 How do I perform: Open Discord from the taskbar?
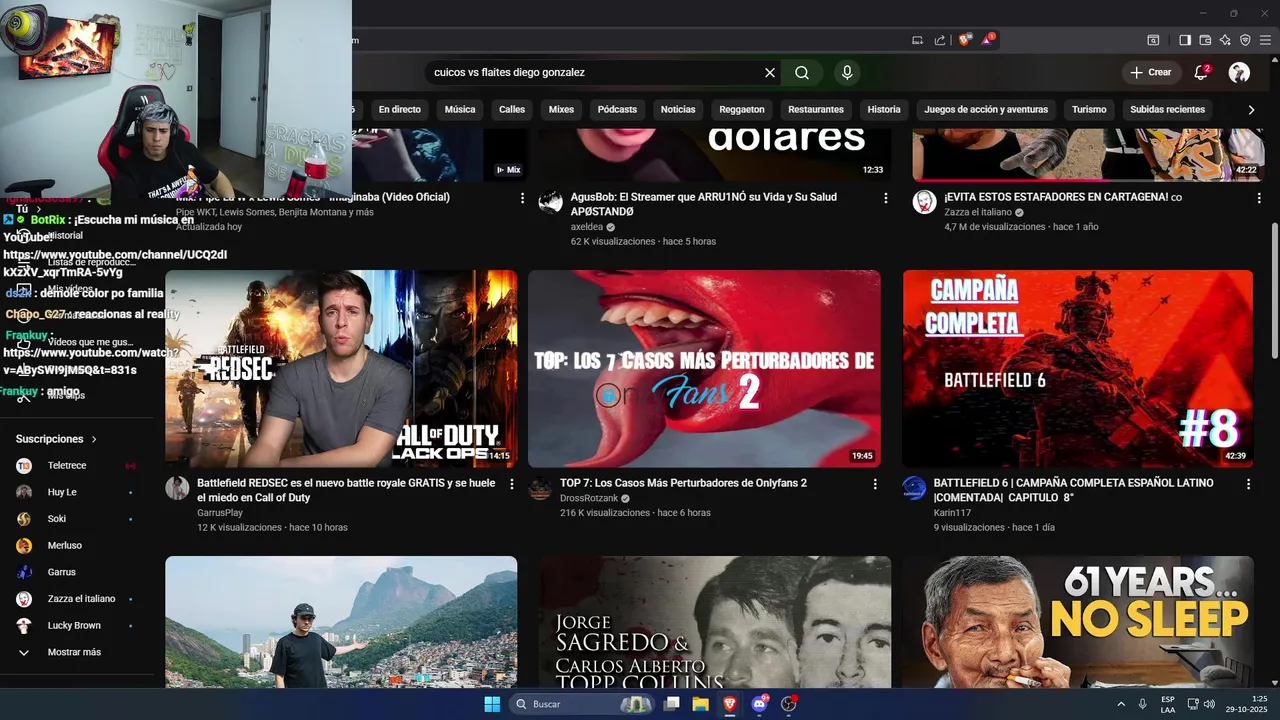pos(759,704)
